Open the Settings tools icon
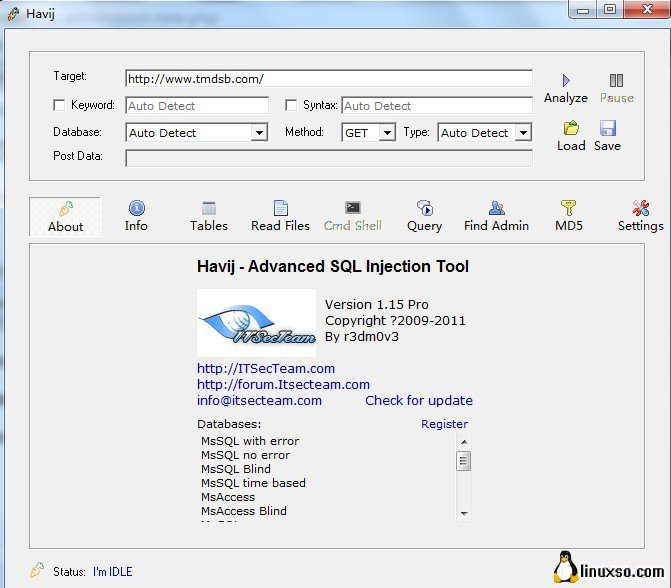 pyautogui.click(x=641, y=208)
